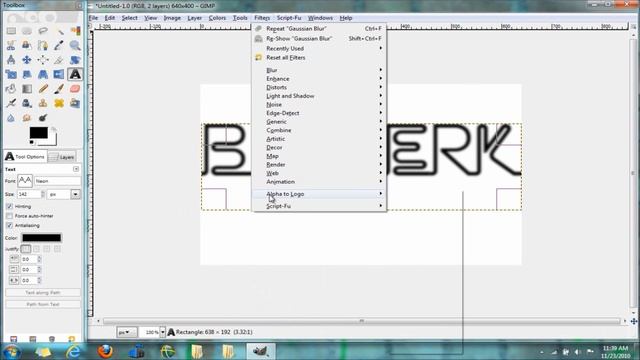
Task: Open the Layer menu
Action: (x=194, y=18)
